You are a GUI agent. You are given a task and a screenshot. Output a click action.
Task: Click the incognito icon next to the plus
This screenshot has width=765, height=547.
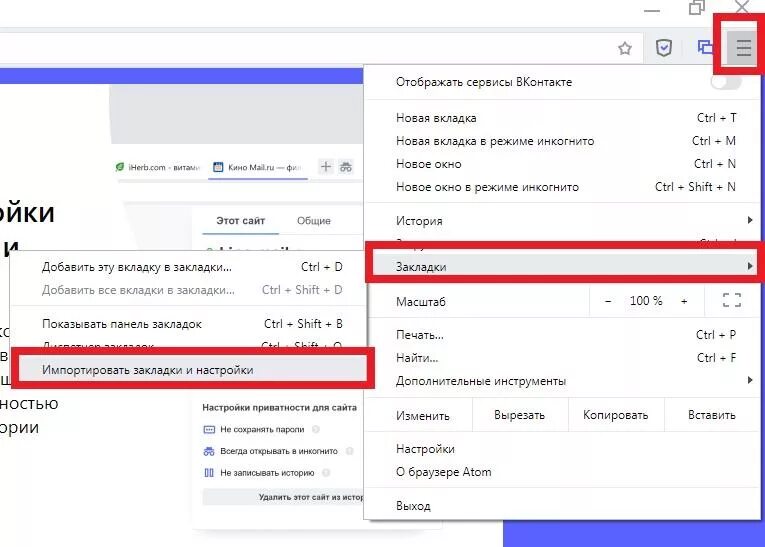point(346,167)
